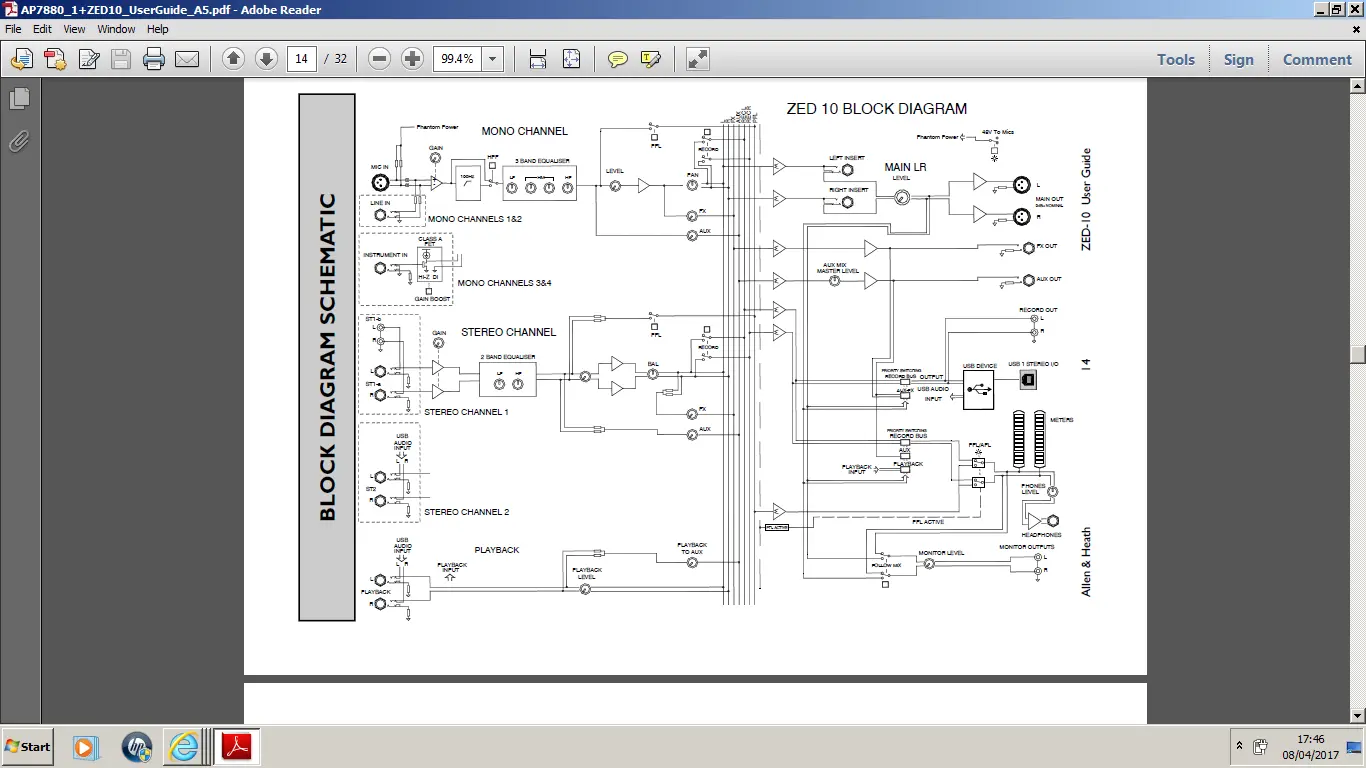Click 'STEREO CHANNEL 2' label
This screenshot has height=768, width=1366.
click(466, 512)
